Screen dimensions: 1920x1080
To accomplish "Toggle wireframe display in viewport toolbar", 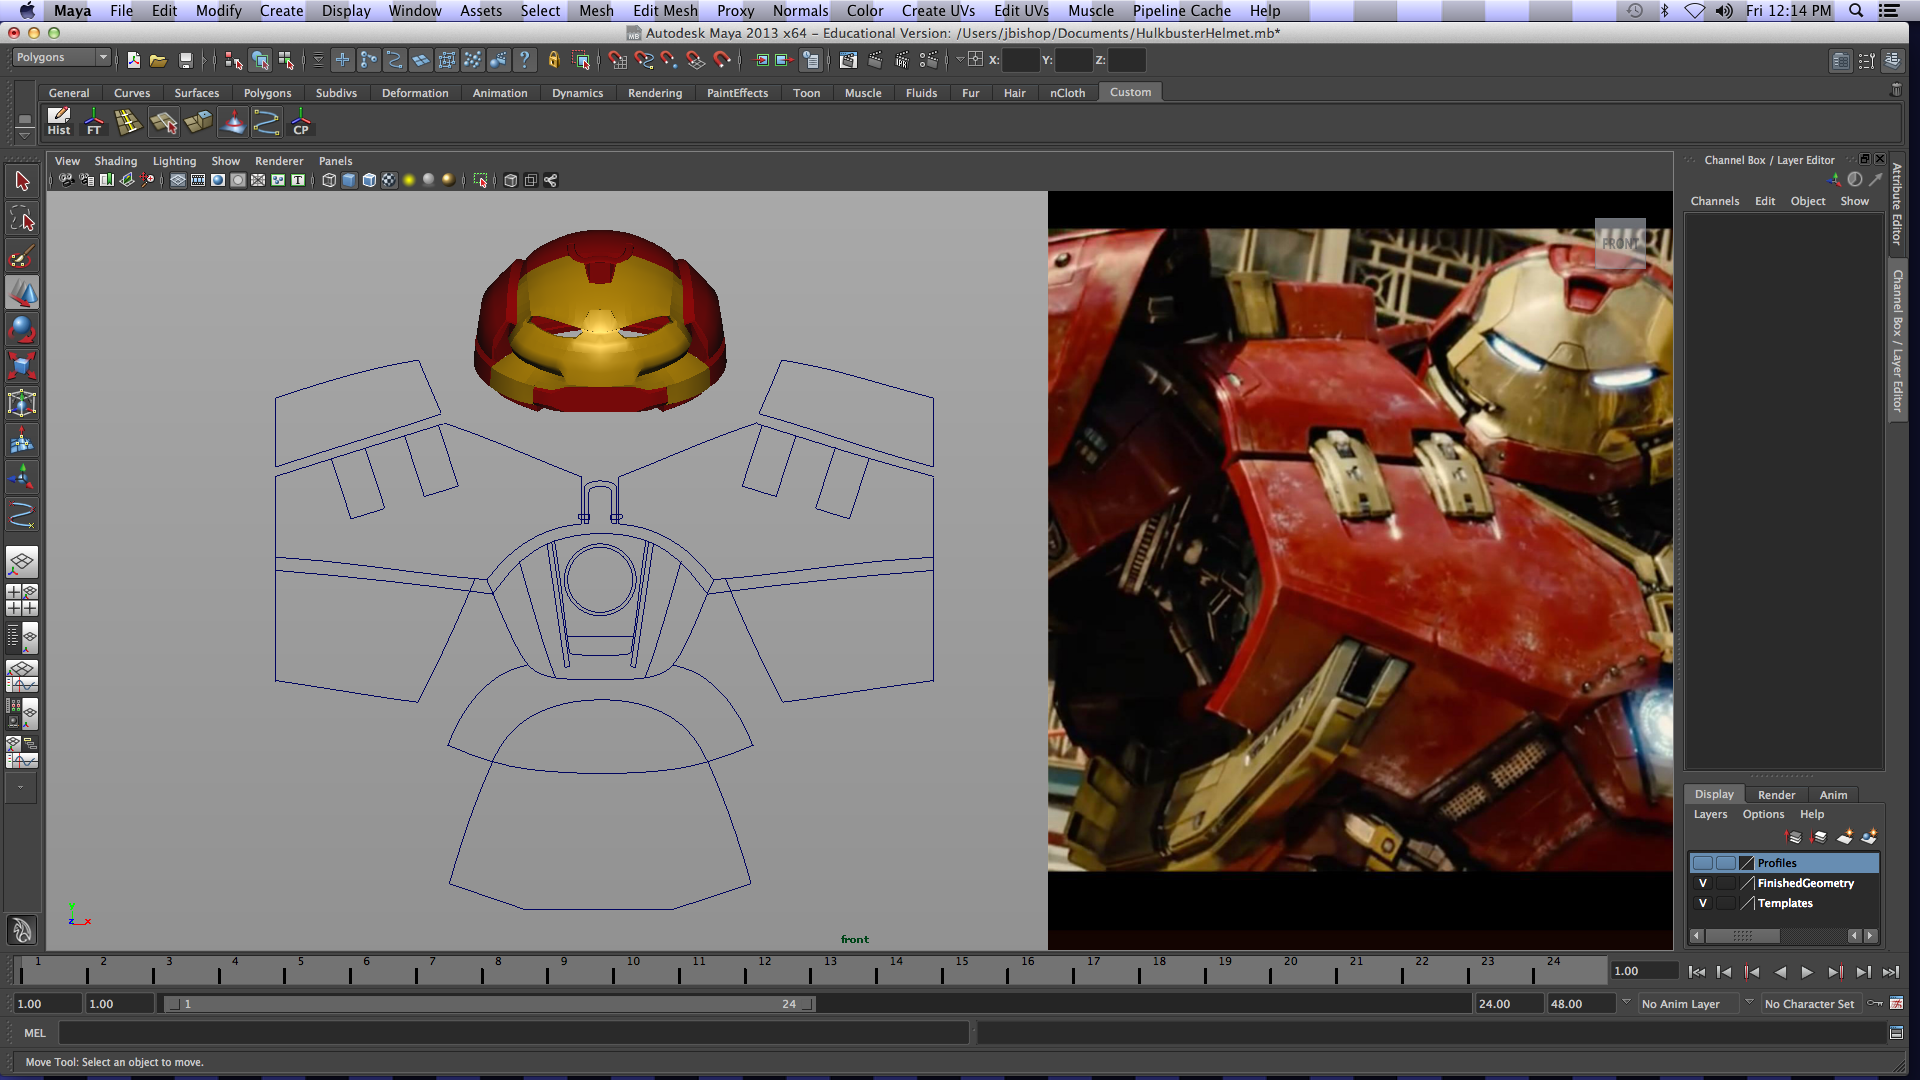I will pyautogui.click(x=329, y=180).
